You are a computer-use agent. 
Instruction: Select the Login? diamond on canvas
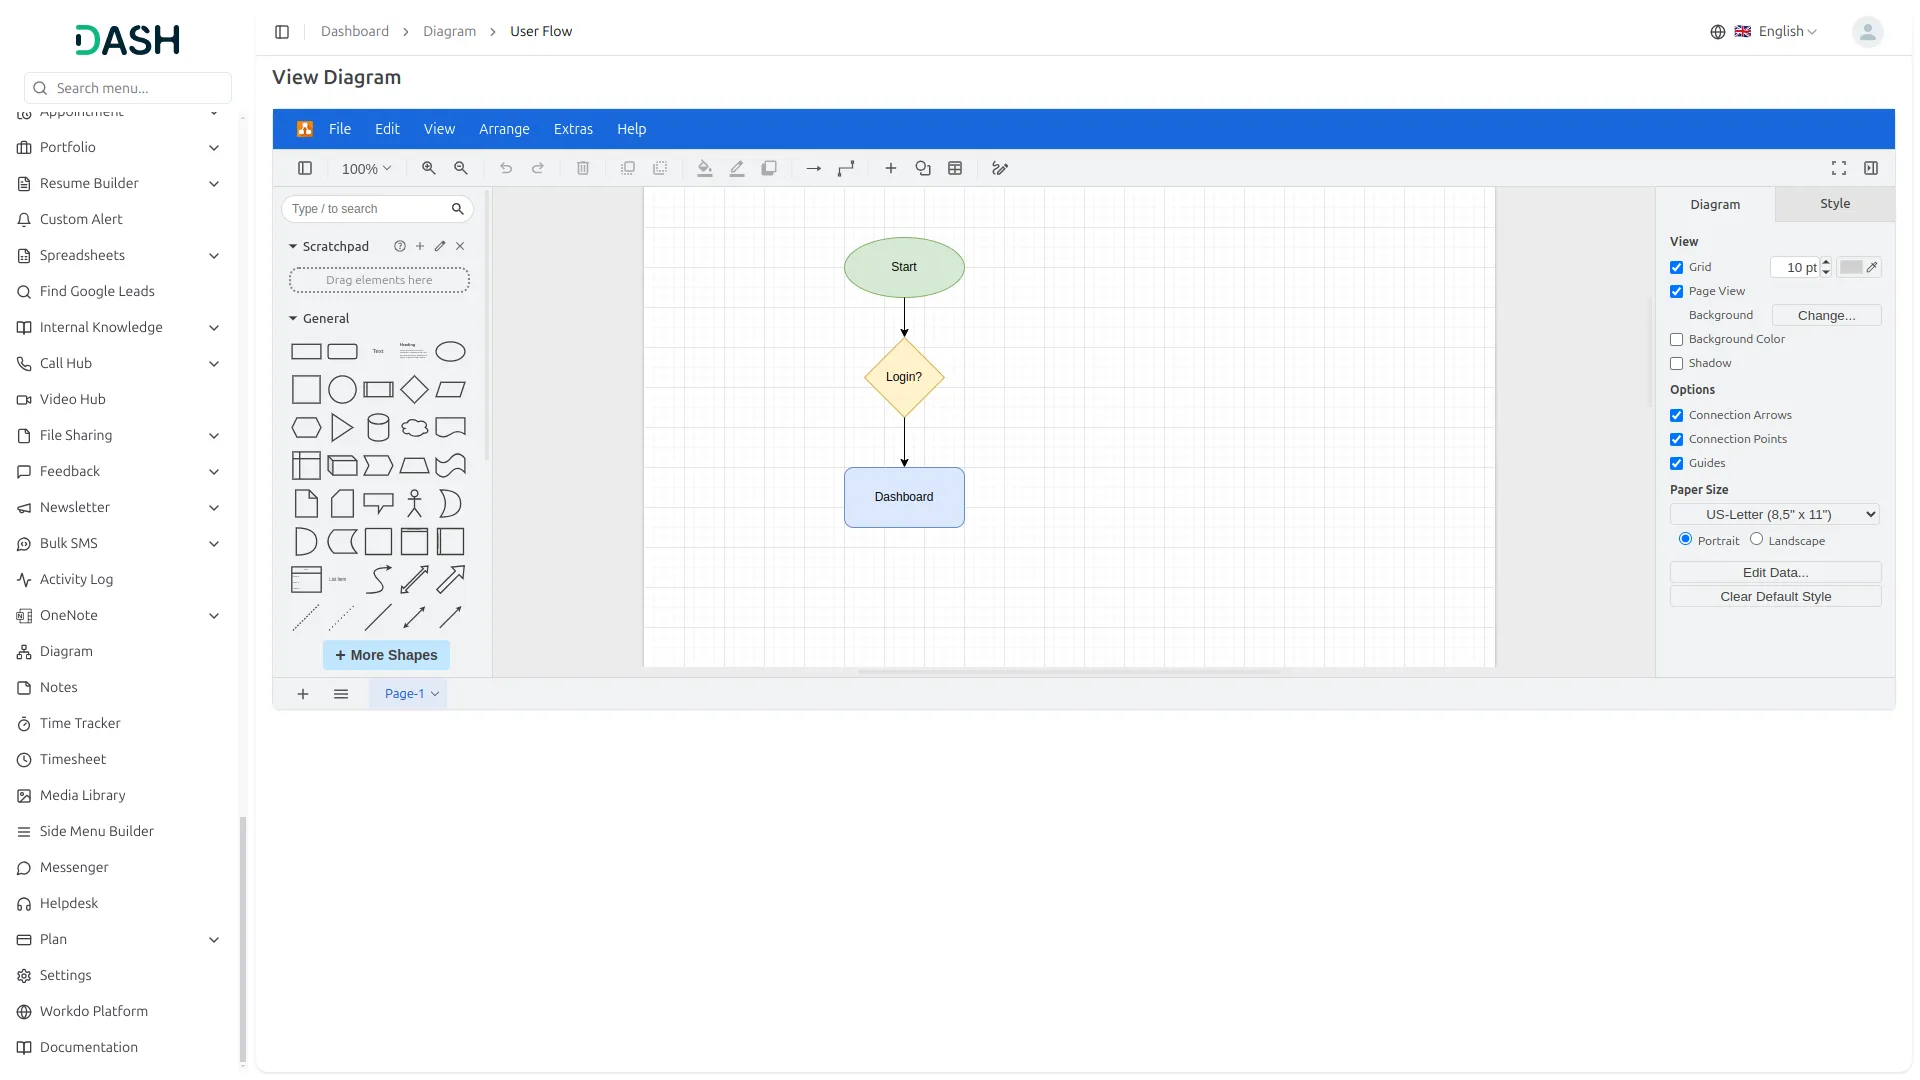click(904, 377)
